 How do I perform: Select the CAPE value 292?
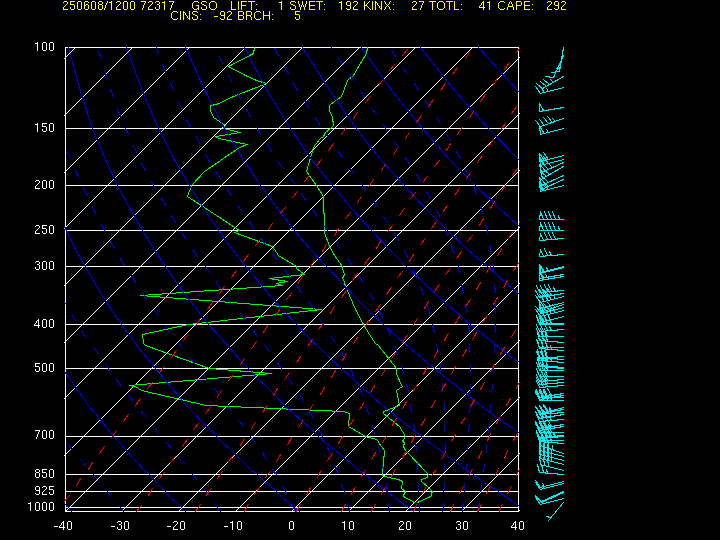click(556, 6)
